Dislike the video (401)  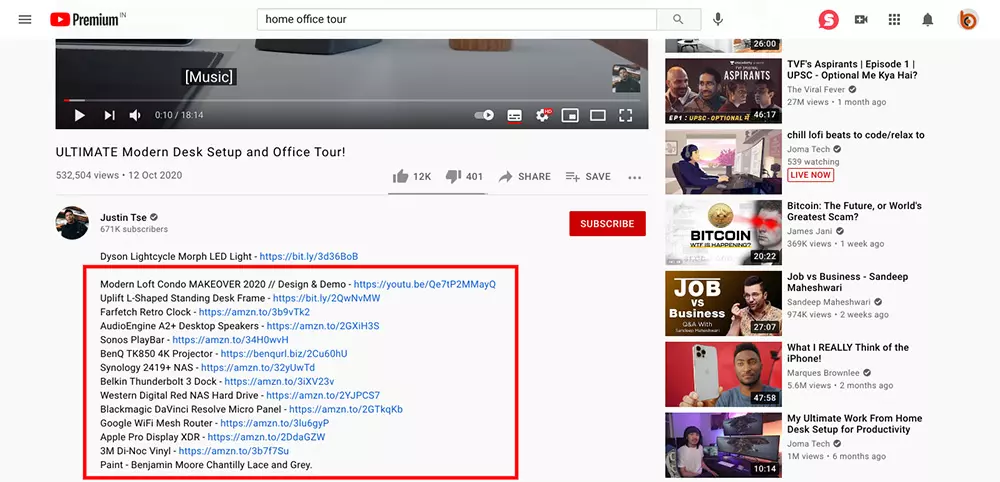click(x=464, y=177)
